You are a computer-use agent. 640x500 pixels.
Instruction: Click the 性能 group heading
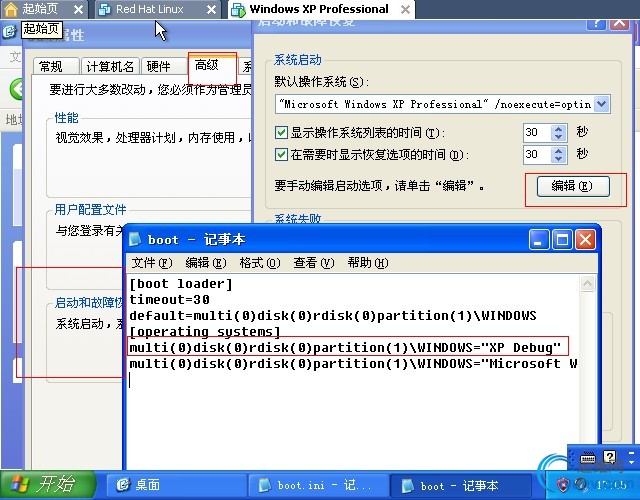tap(66, 118)
